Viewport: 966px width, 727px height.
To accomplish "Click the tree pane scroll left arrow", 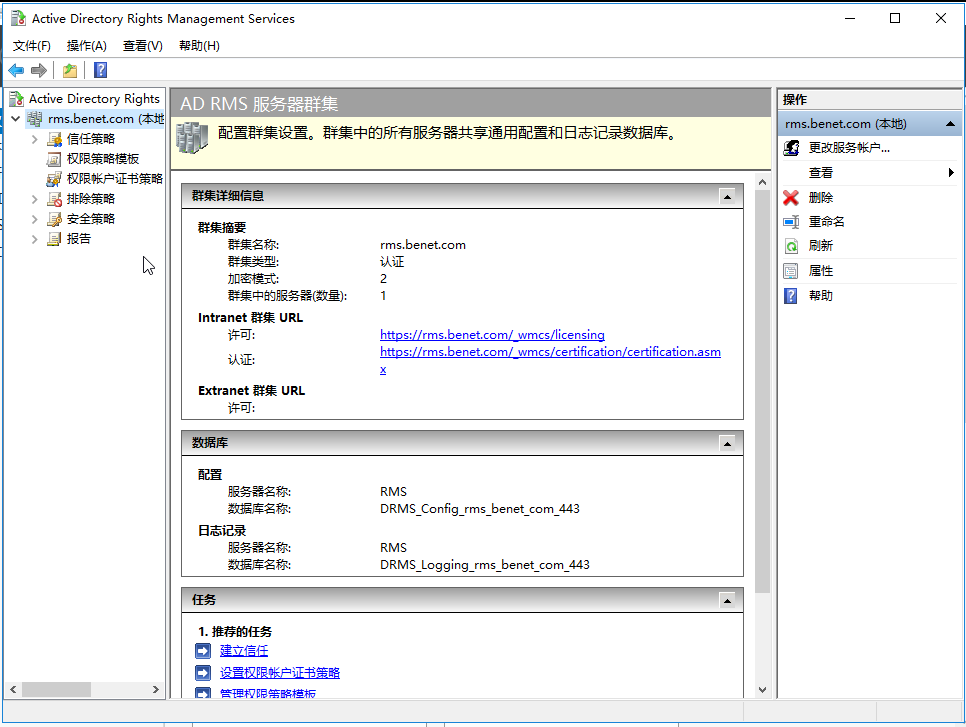I will tap(13, 689).
